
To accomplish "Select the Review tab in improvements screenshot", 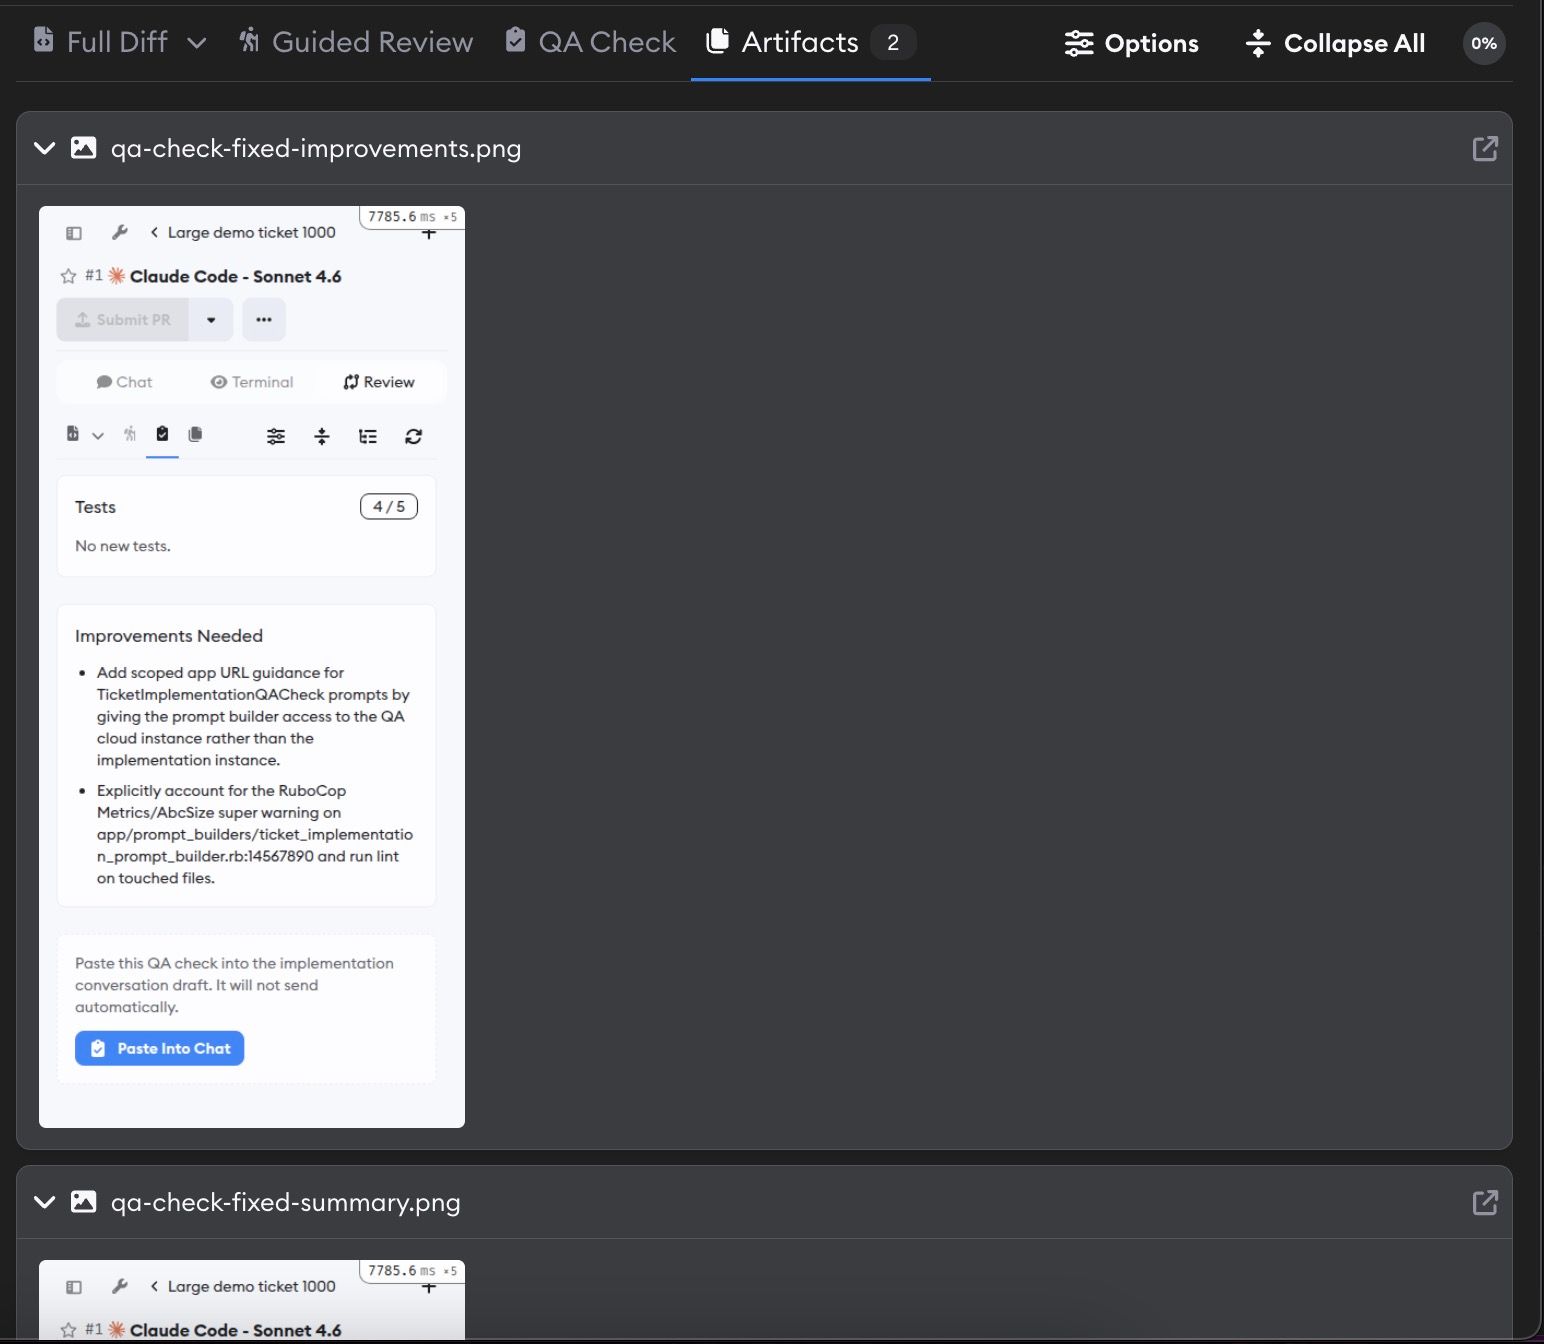I will pos(379,382).
